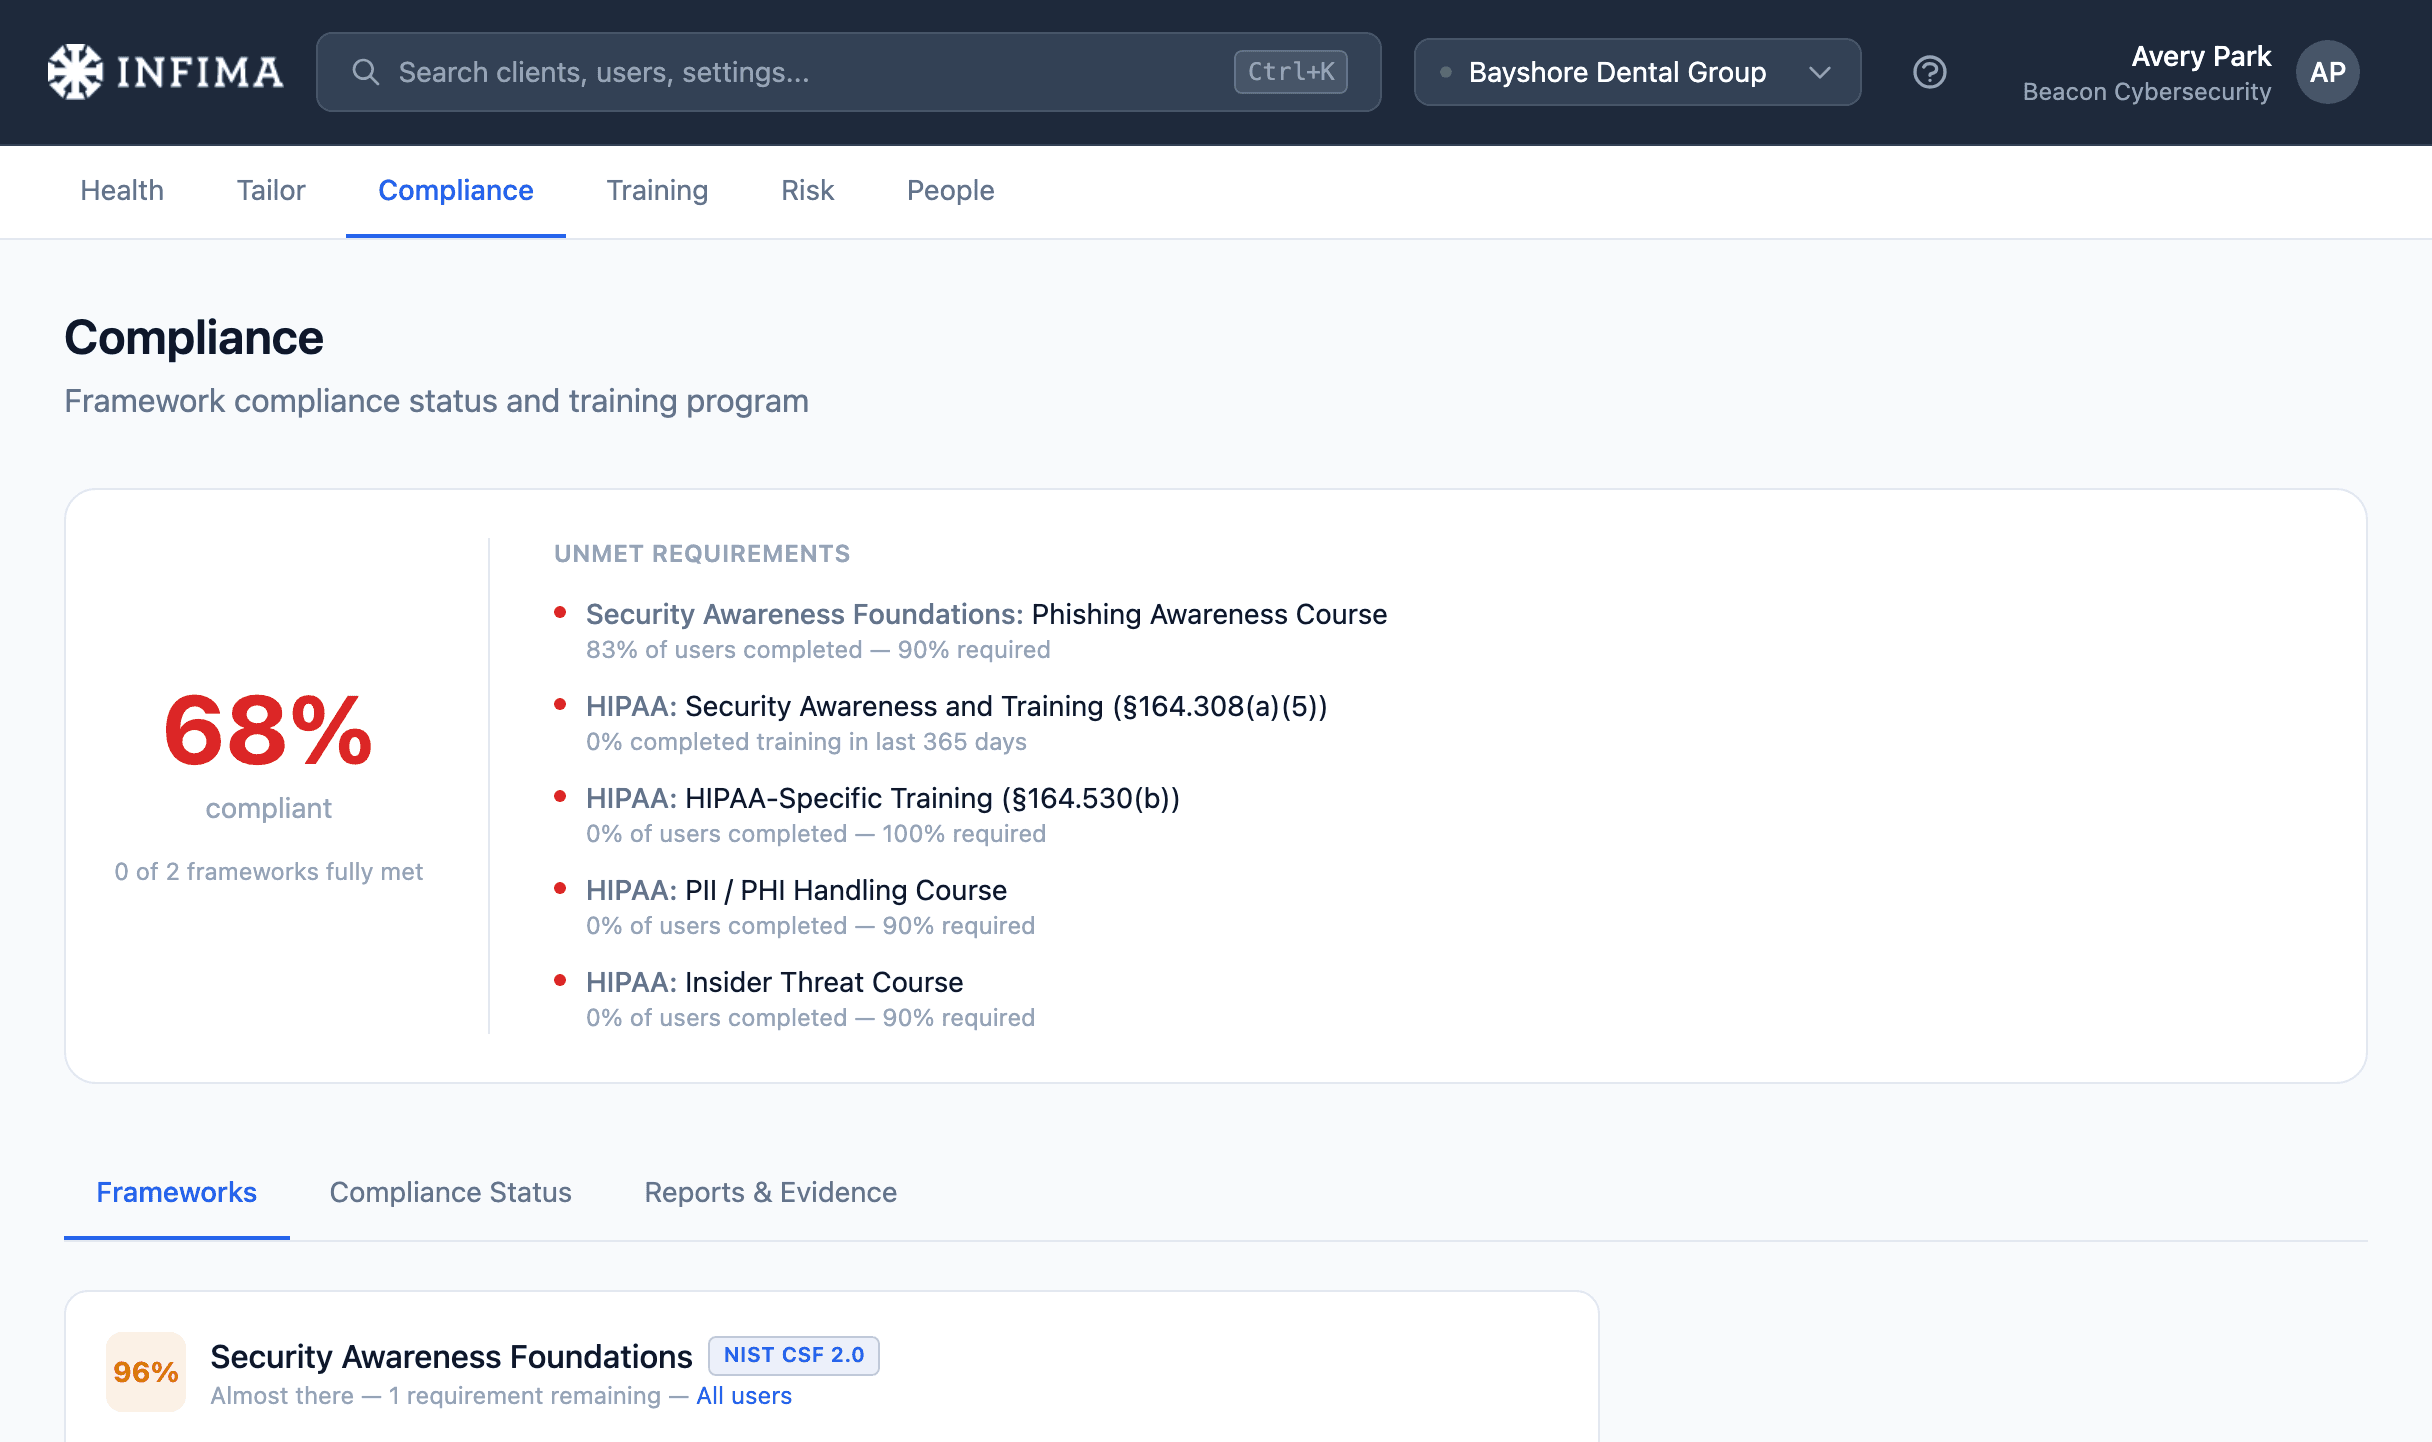Click the HIPAA-Specific Training (§164.530(b)) requirement
Viewport: 2432px width, 1442px height.
883,798
